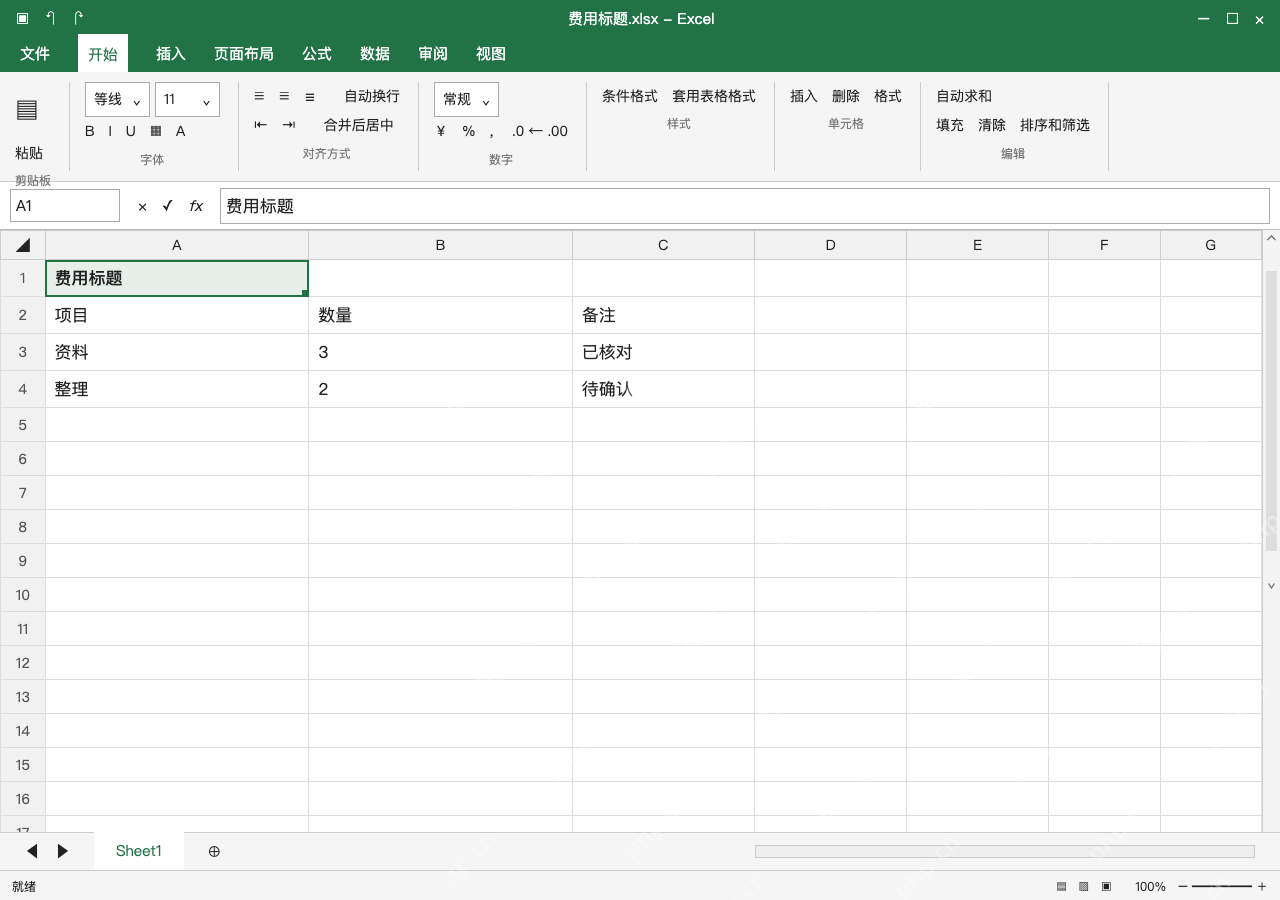Redo the last undone action
This screenshot has height=900, width=1280.
pos(78,18)
